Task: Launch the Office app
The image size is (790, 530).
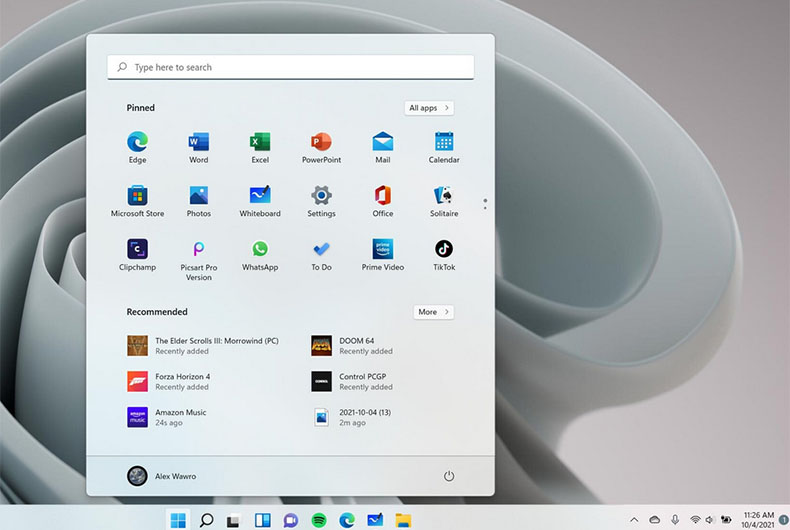Action: [x=383, y=201]
